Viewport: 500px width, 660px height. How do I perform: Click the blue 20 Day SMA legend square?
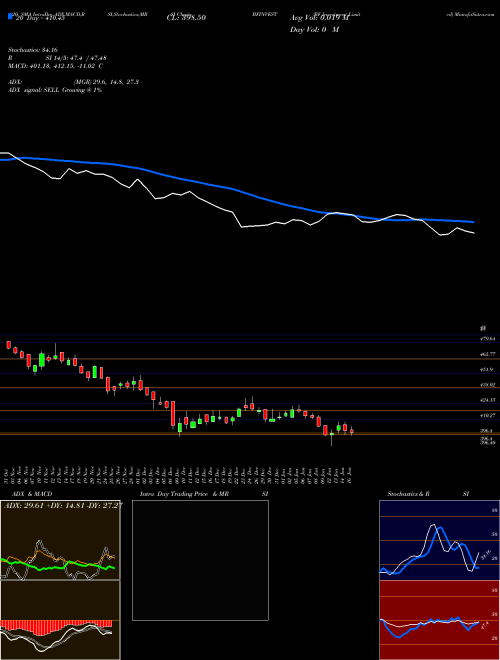click(x=10, y=17)
